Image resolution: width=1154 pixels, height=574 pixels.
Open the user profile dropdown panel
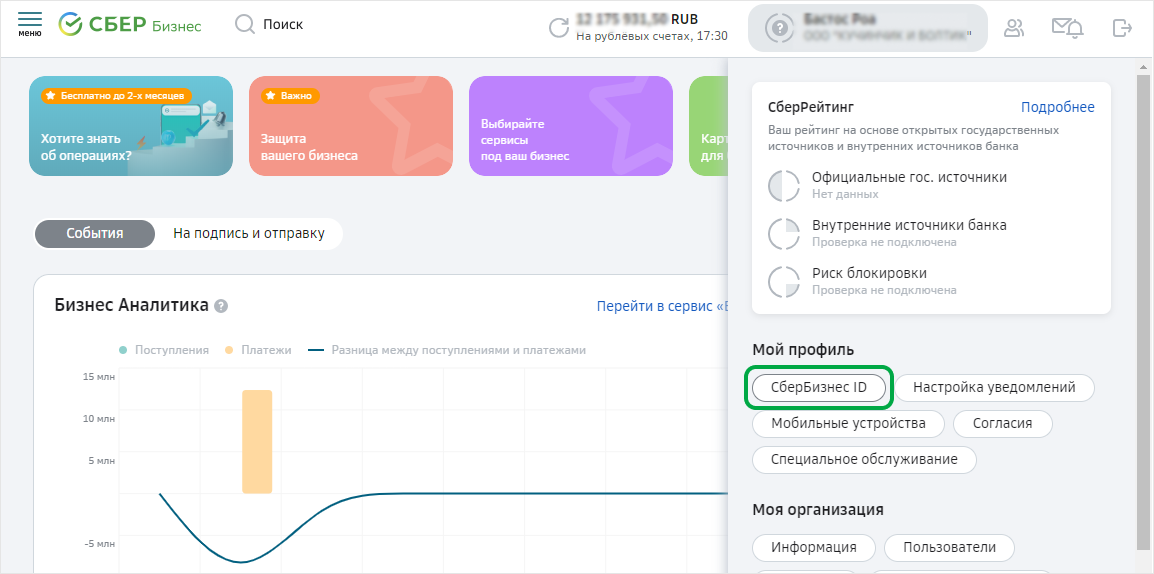pyautogui.click(x=867, y=28)
